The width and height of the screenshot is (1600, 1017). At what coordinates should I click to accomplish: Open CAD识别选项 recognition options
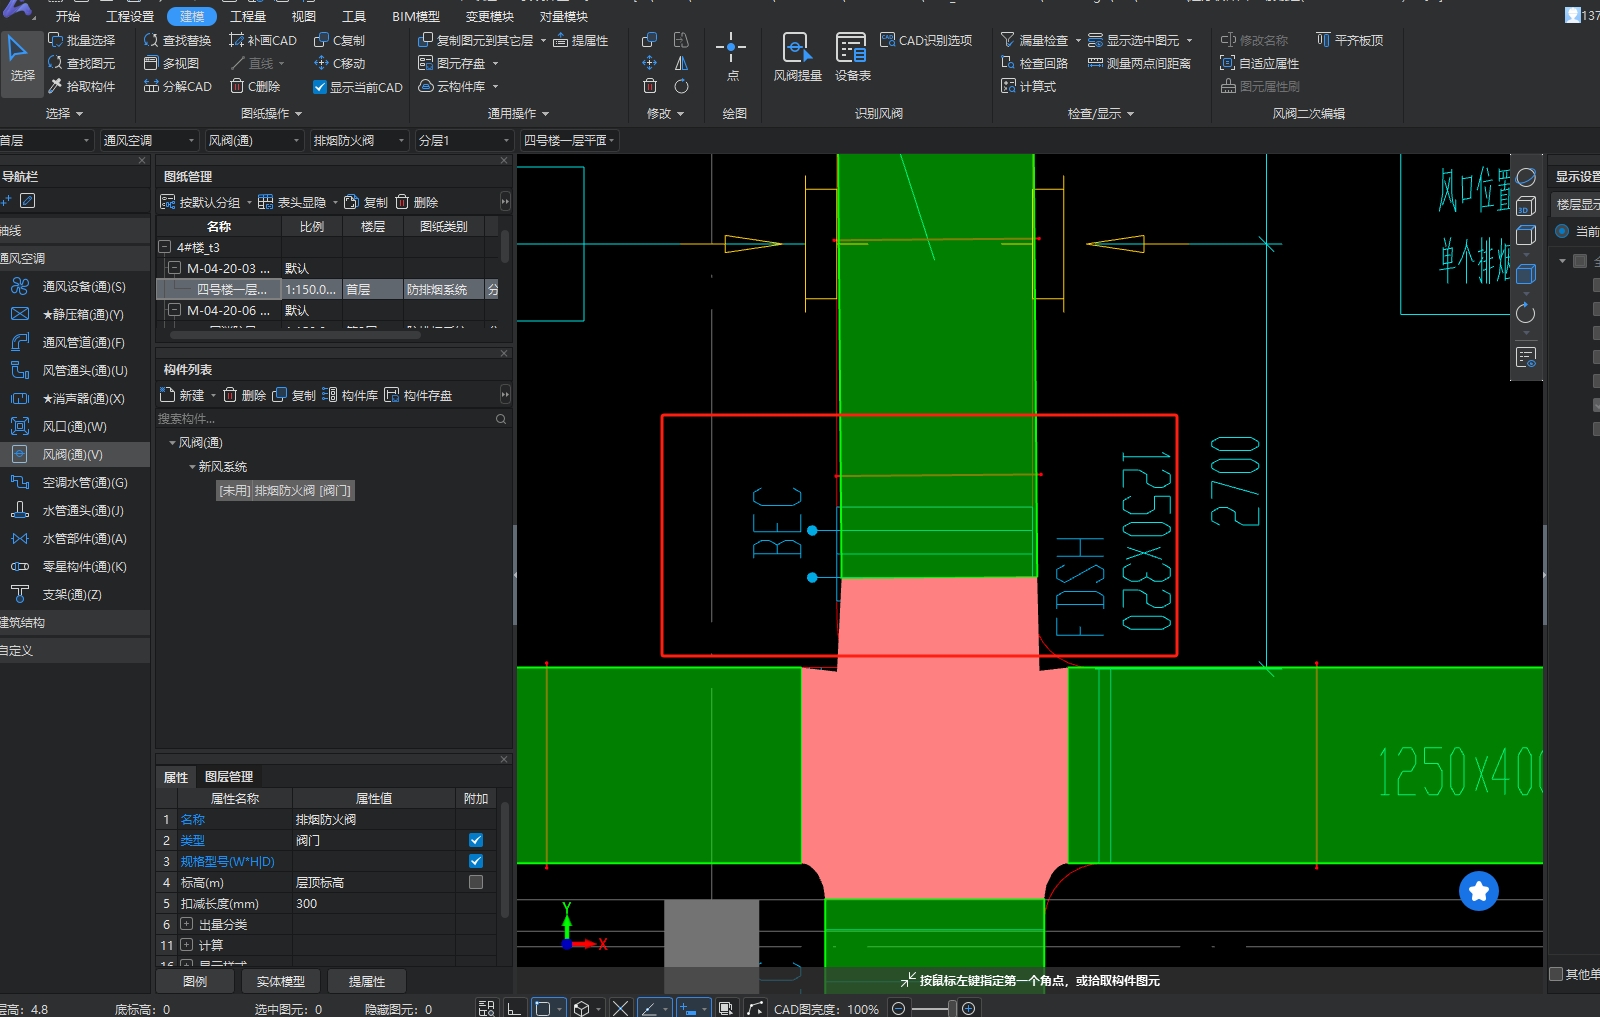click(926, 40)
